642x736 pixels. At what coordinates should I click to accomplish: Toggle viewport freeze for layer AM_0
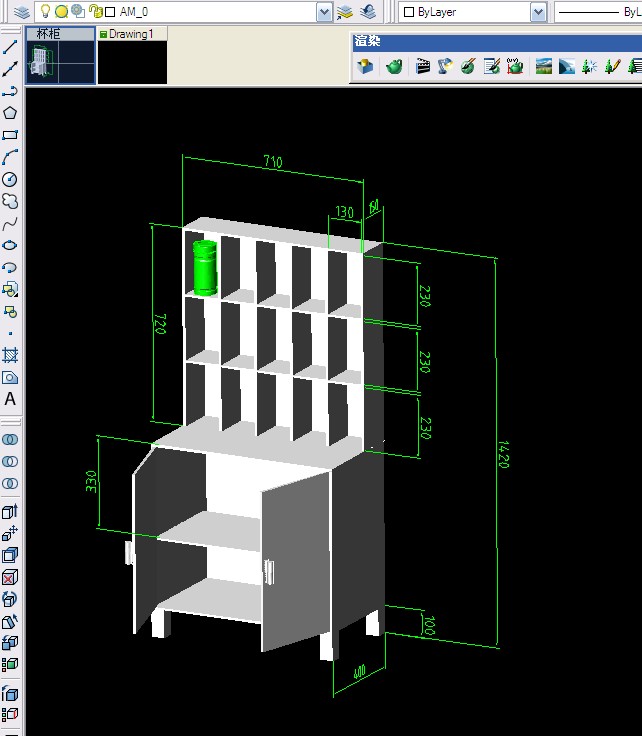pos(78,11)
